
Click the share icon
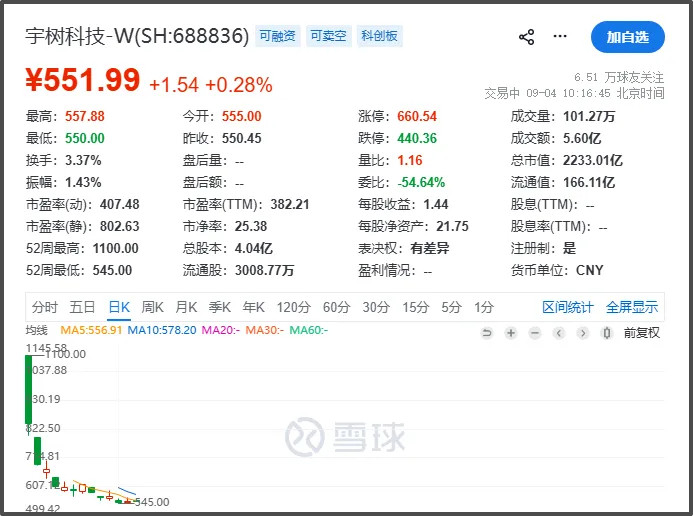click(x=526, y=37)
